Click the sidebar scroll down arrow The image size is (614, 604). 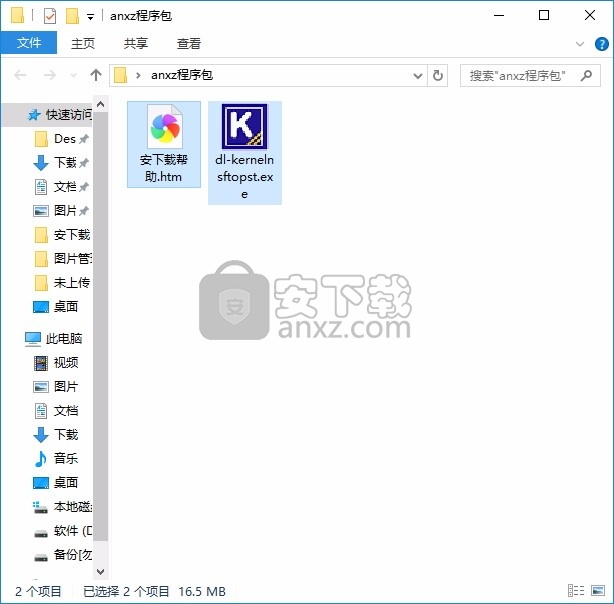click(x=101, y=571)
